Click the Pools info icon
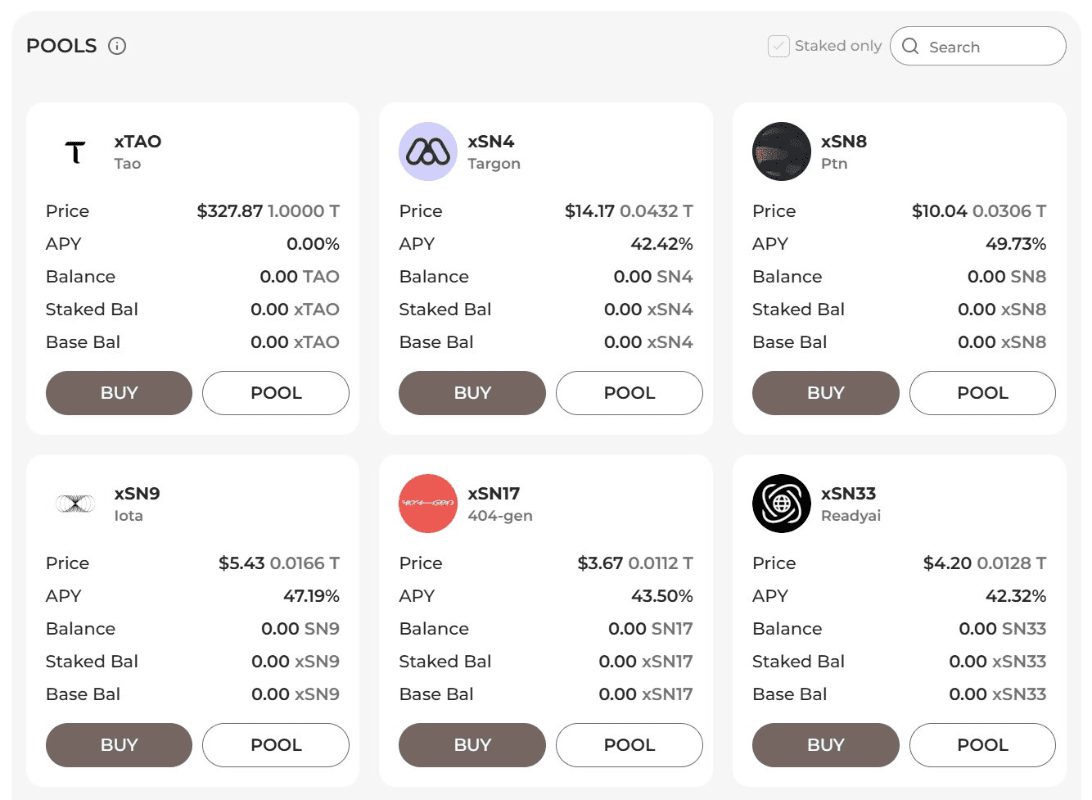1092x800 pixels. click(x=117, y=46)
